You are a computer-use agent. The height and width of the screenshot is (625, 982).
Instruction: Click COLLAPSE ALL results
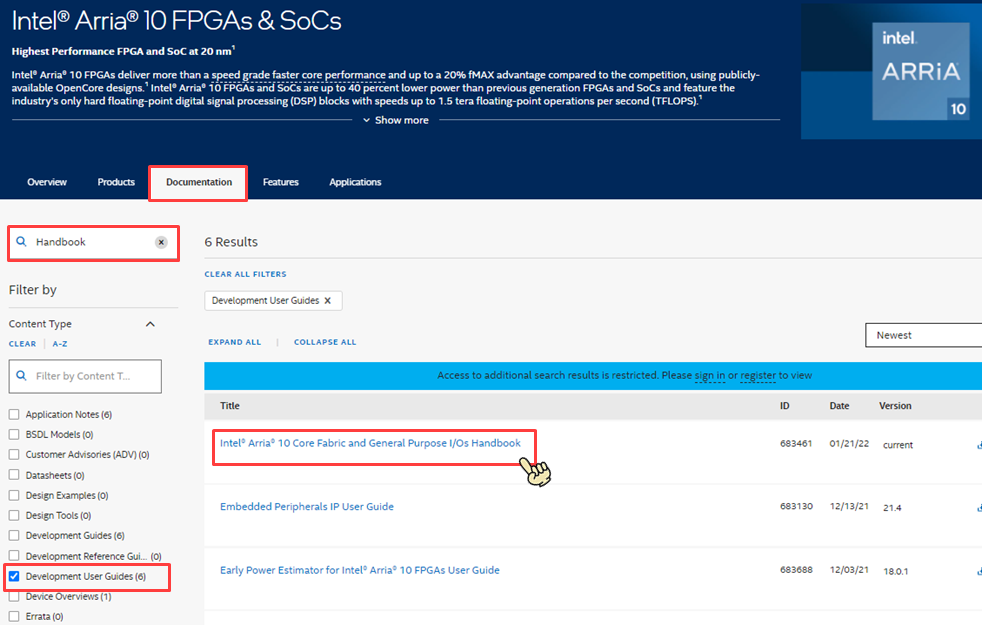pos(325,342)
